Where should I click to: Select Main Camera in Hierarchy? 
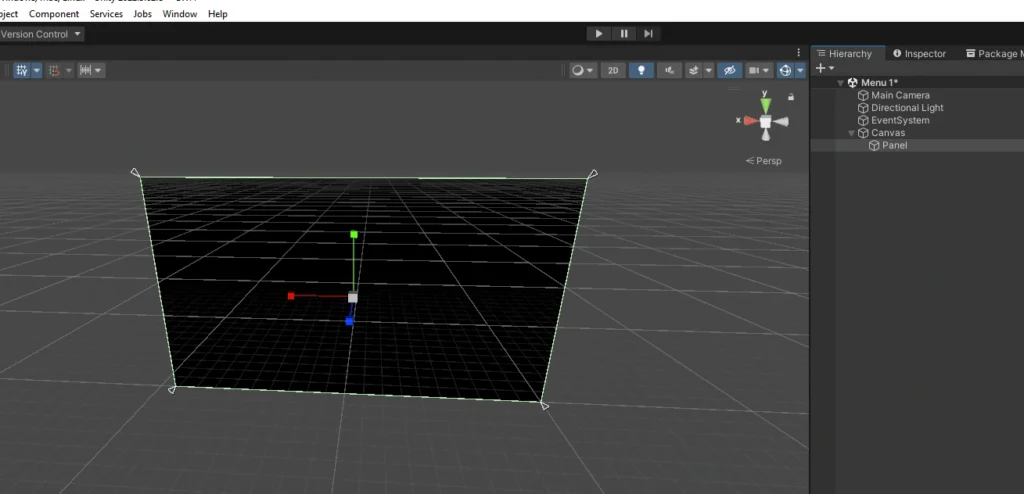pos(900,95)
